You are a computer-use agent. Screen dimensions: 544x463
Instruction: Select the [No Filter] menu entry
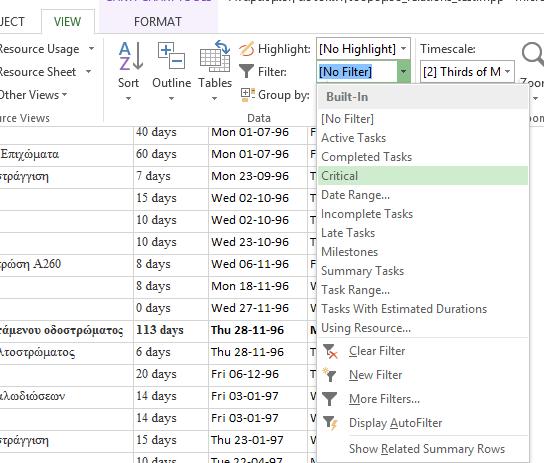[x=423, y=119]
